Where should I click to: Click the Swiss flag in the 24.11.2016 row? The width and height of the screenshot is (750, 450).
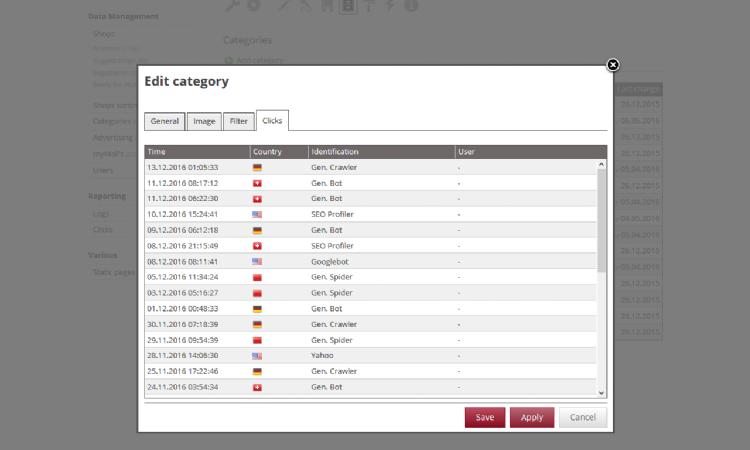coord(257,386)
